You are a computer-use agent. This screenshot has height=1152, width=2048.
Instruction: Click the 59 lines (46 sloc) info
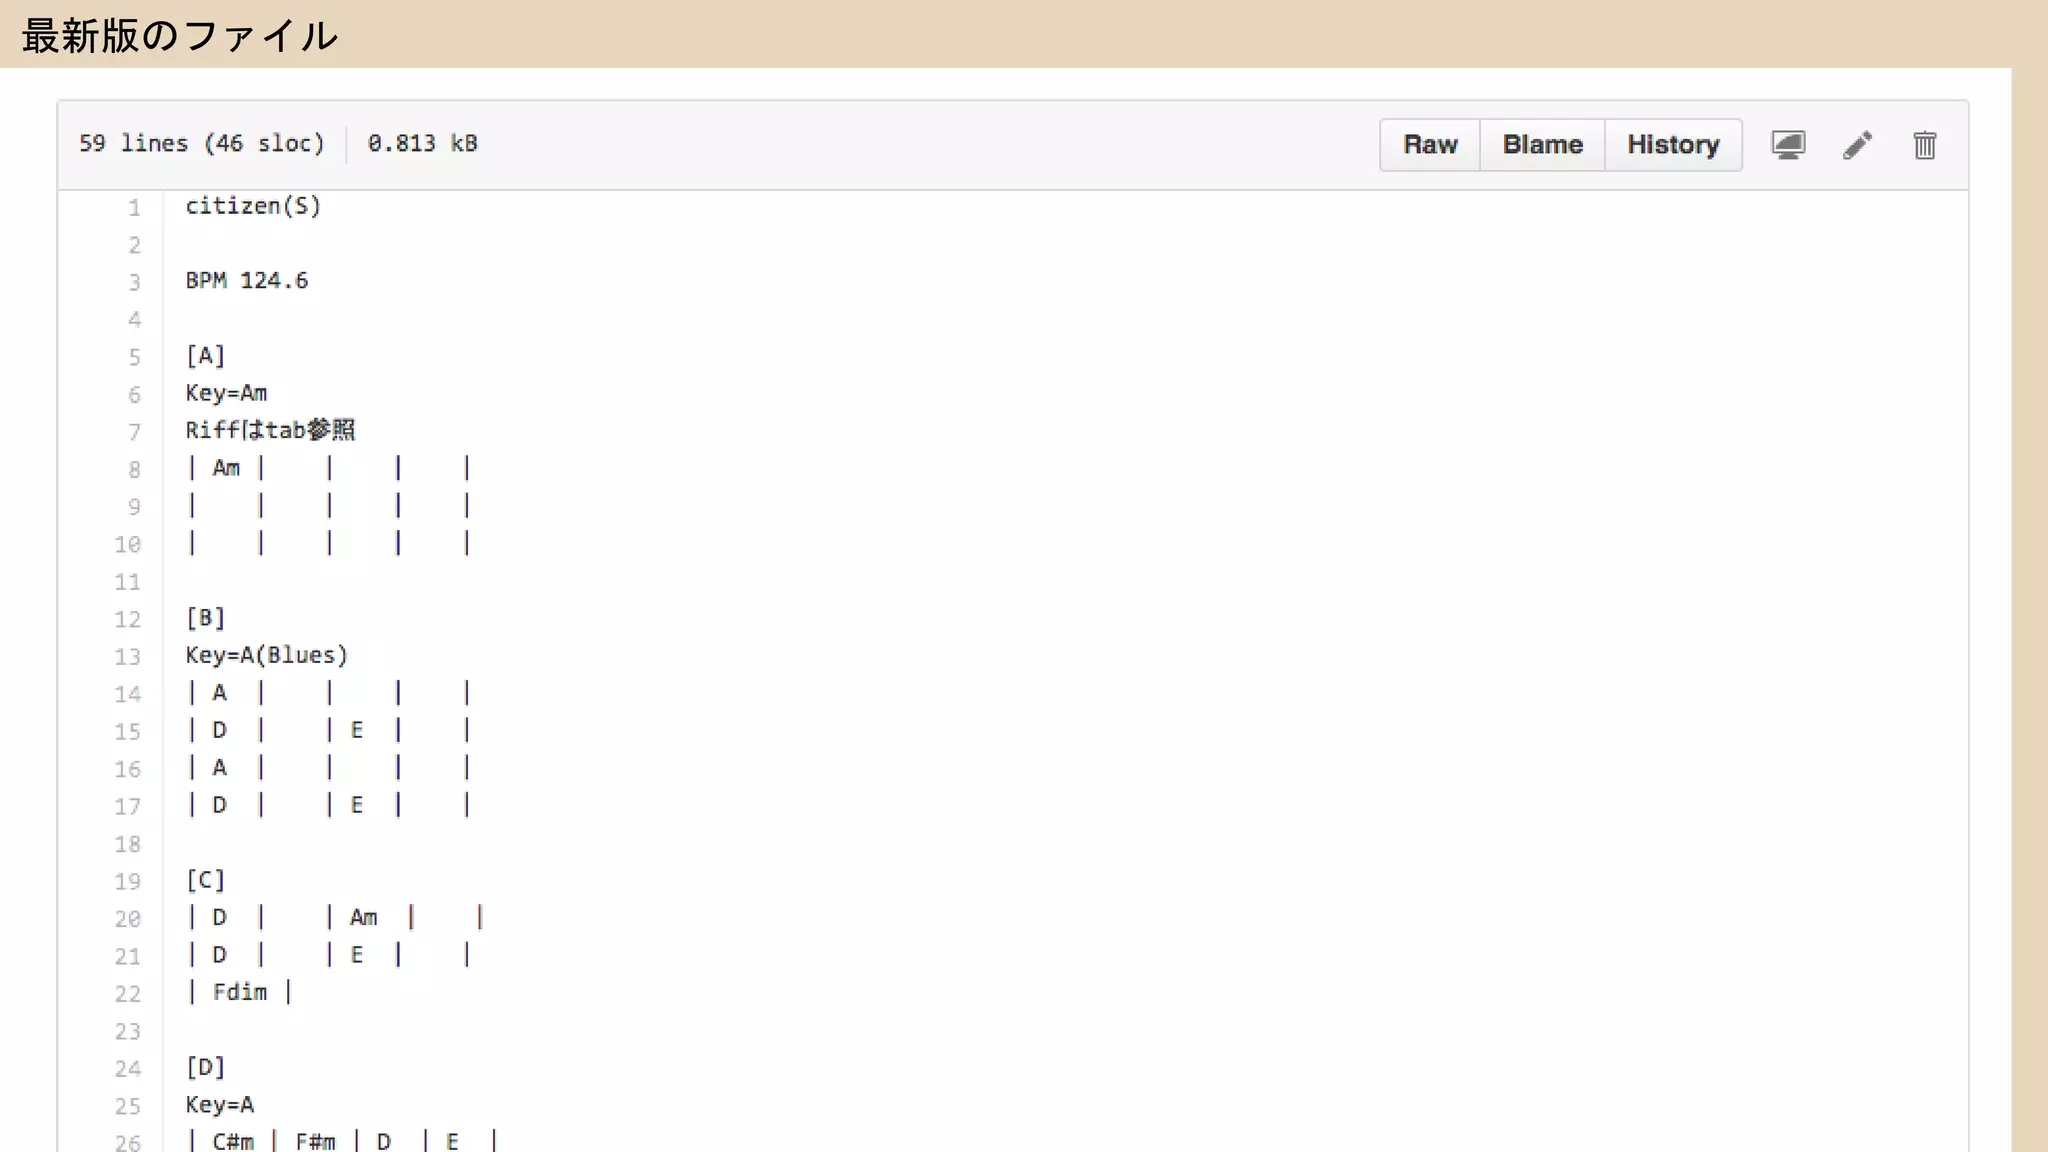click(202, 144)
